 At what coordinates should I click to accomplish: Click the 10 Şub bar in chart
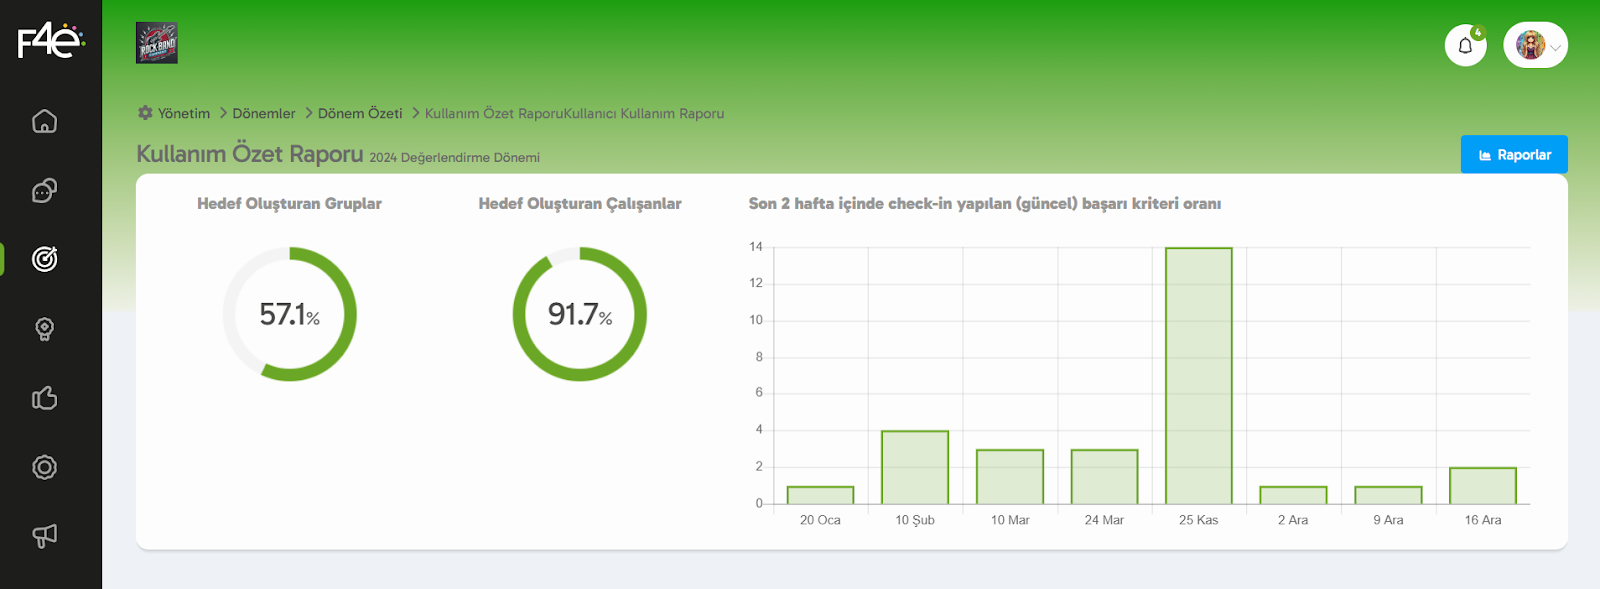(915, 467)
